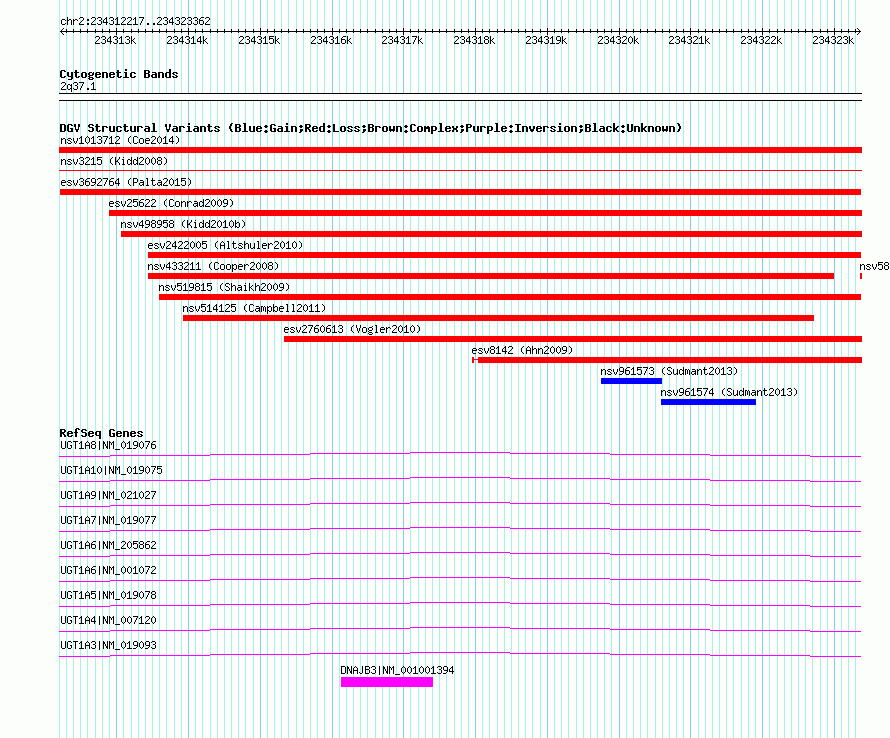Click the 234321k ruler tick label
The height and width of the screenshot is (738, 890).
tap(689, 40)
